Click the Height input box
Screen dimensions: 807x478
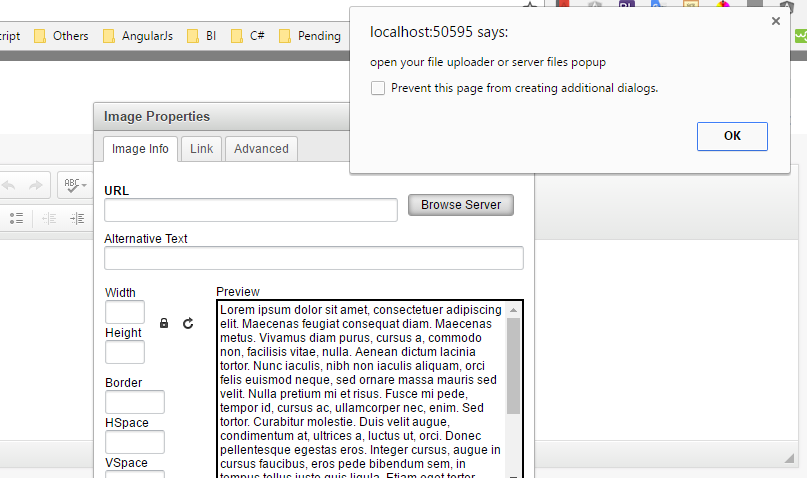(x=125, y=352)
